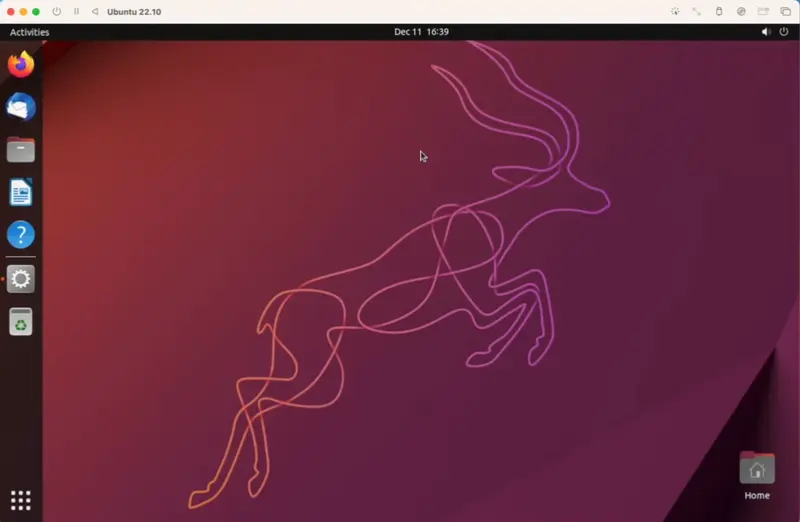This screenshot has width=800, height=522.
Task: Open the power system menu icon
Action: [784, 32]
